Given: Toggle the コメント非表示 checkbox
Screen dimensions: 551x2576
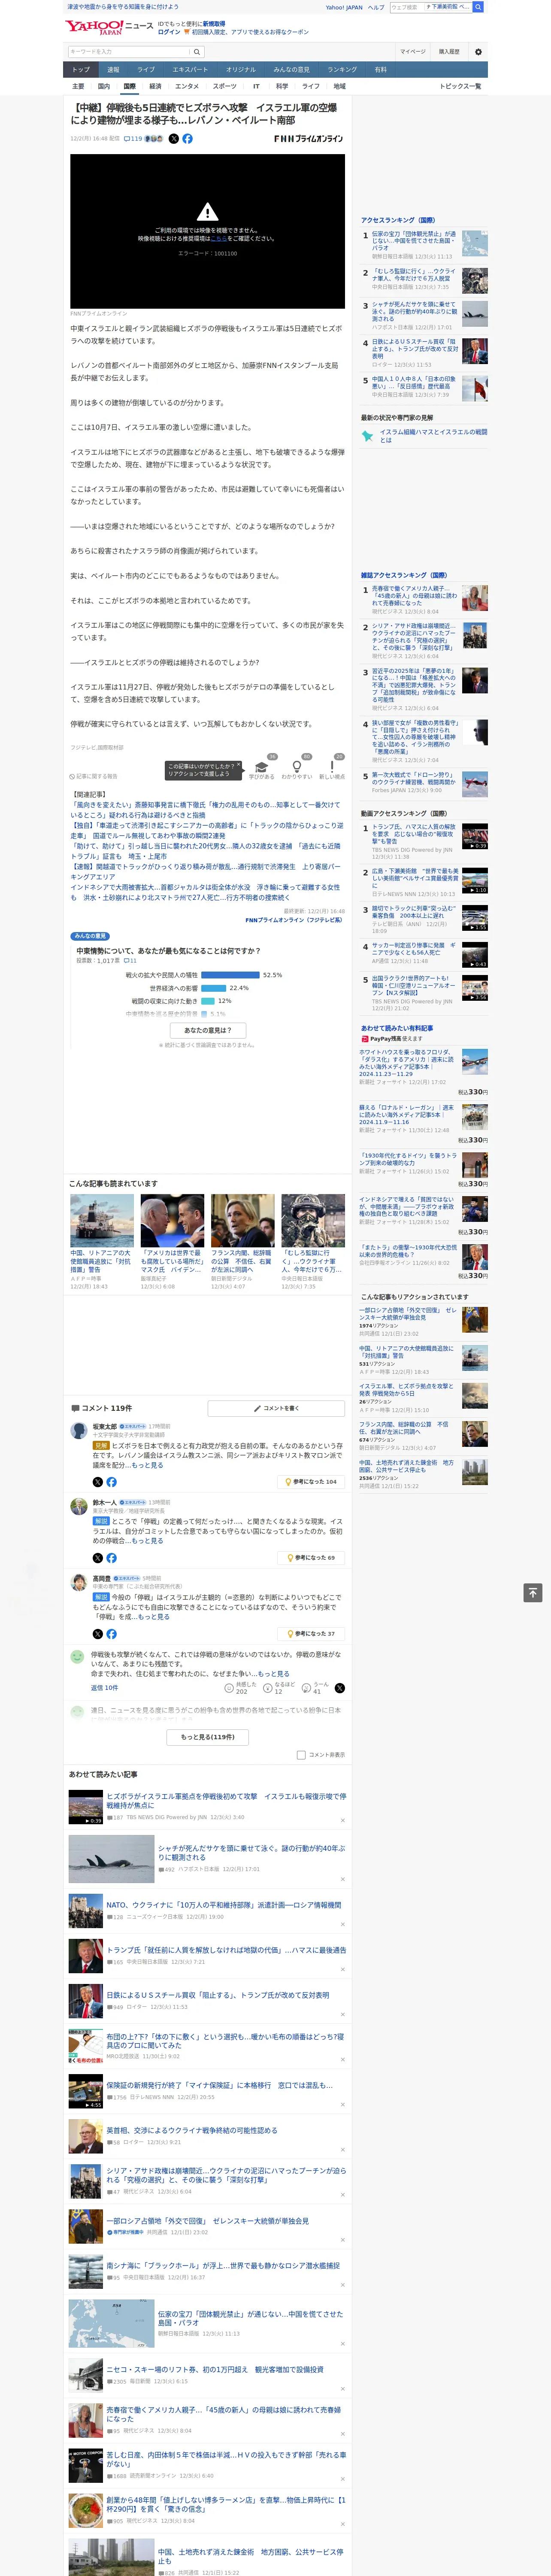Looking at the screenshot, I should point(301,1755).
